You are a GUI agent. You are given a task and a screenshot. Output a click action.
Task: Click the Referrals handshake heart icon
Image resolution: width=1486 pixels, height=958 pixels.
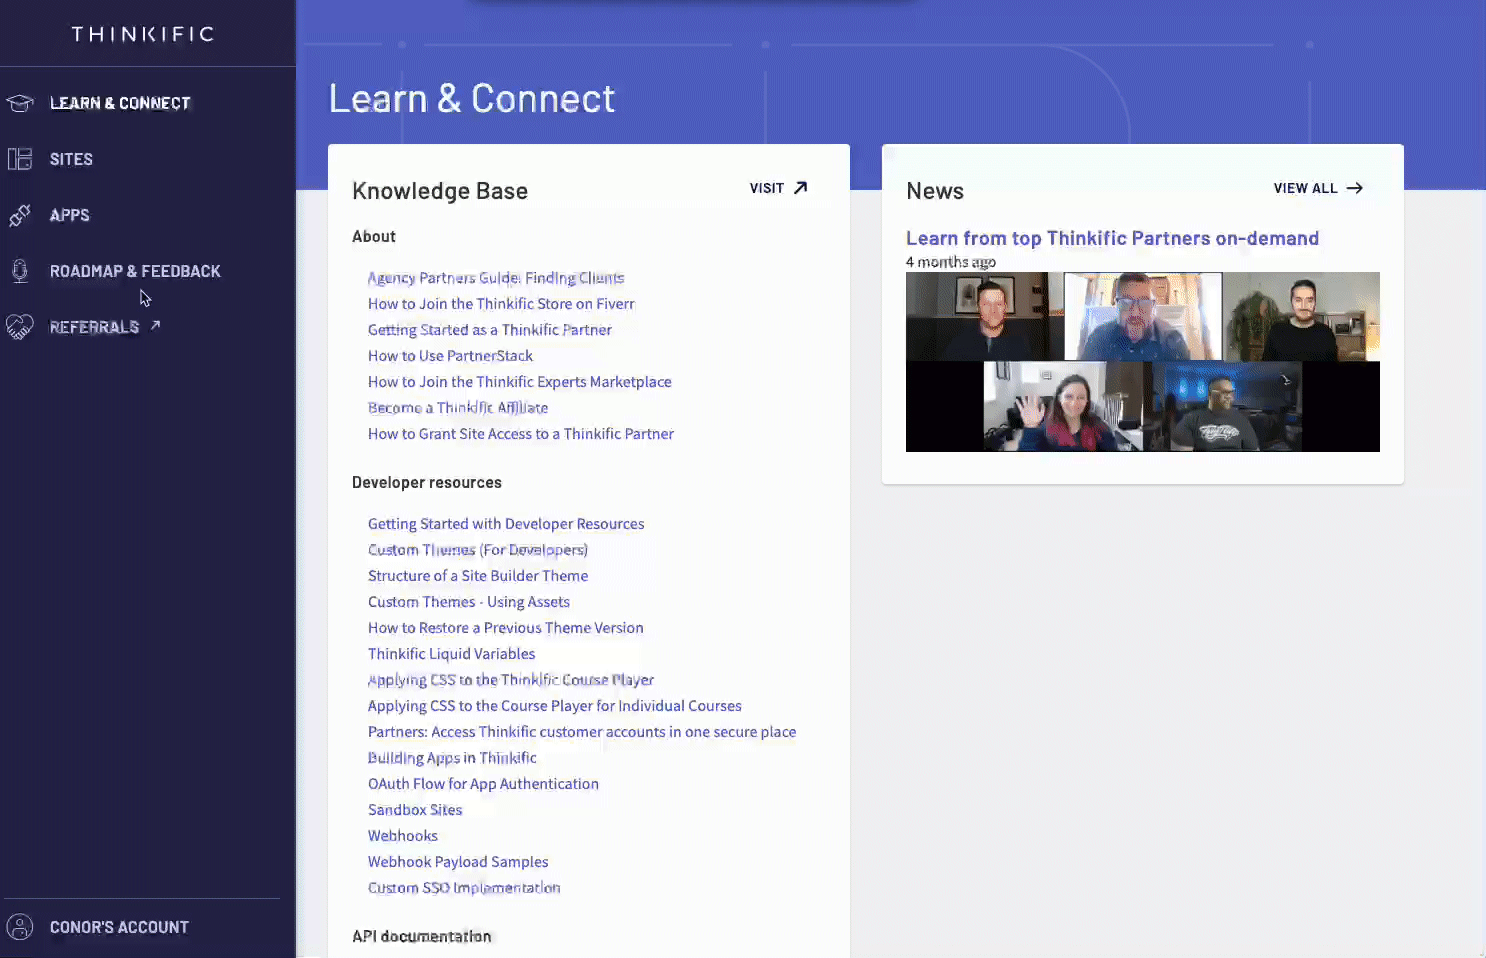point(20,327)
